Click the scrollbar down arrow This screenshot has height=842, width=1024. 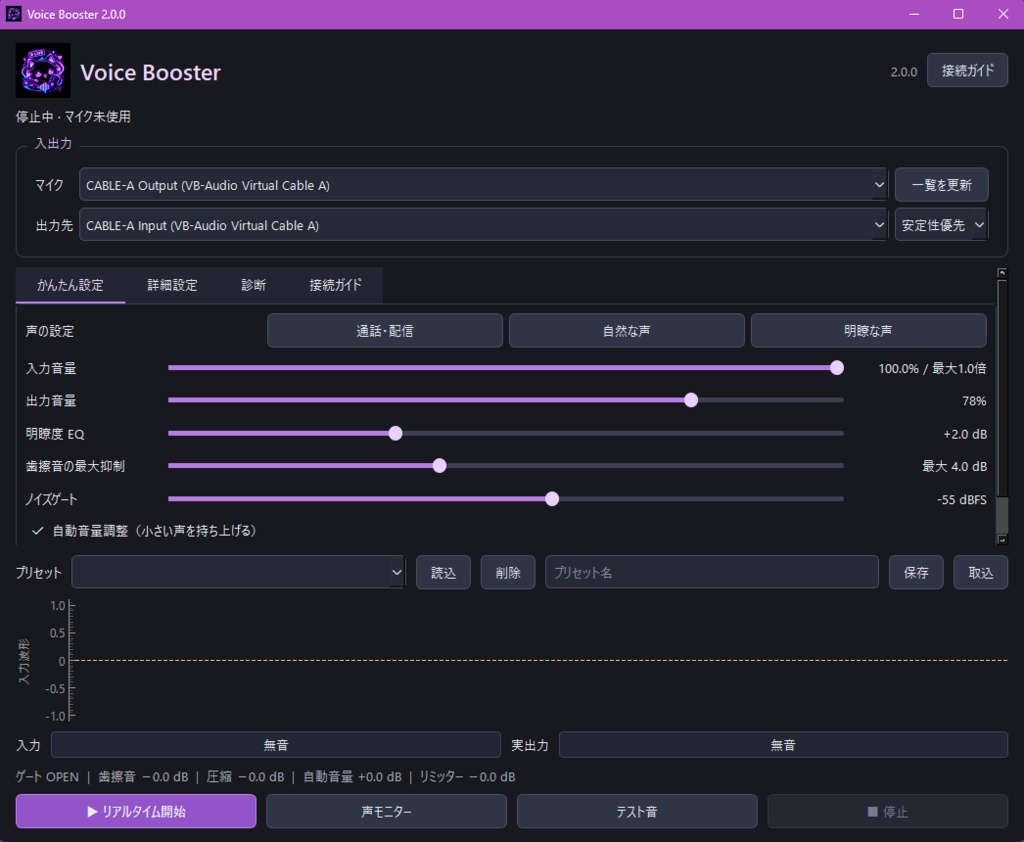coord(1002,540)
